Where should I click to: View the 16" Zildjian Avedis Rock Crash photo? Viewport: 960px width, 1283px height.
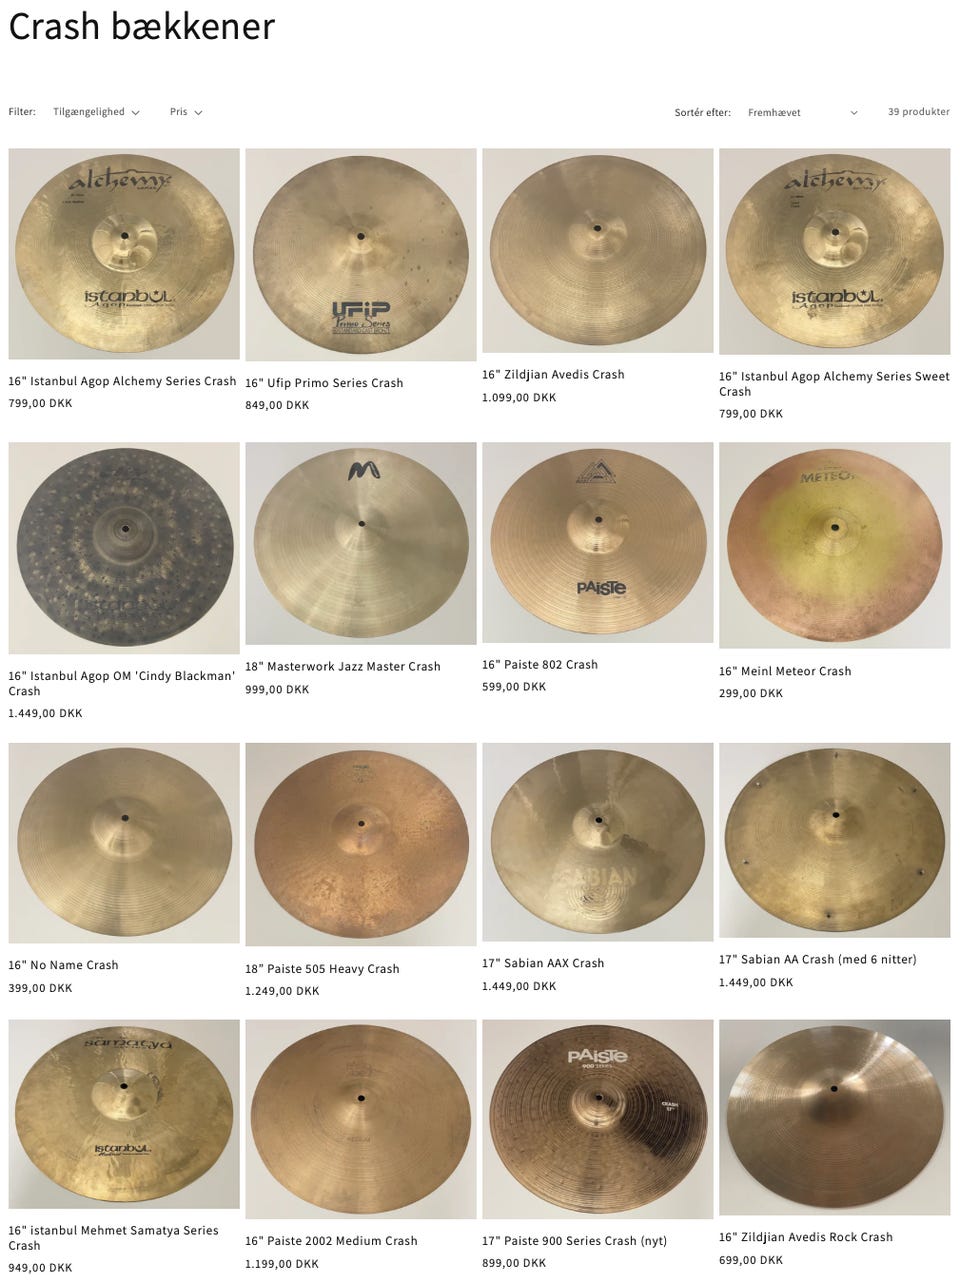tap(835, 1118)
